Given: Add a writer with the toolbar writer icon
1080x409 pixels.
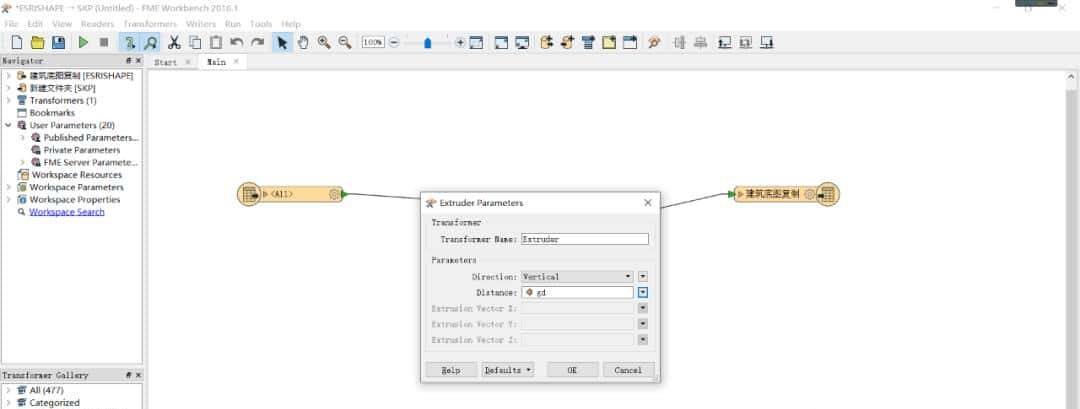Looking at the screenshot, I should pos(568,43).
